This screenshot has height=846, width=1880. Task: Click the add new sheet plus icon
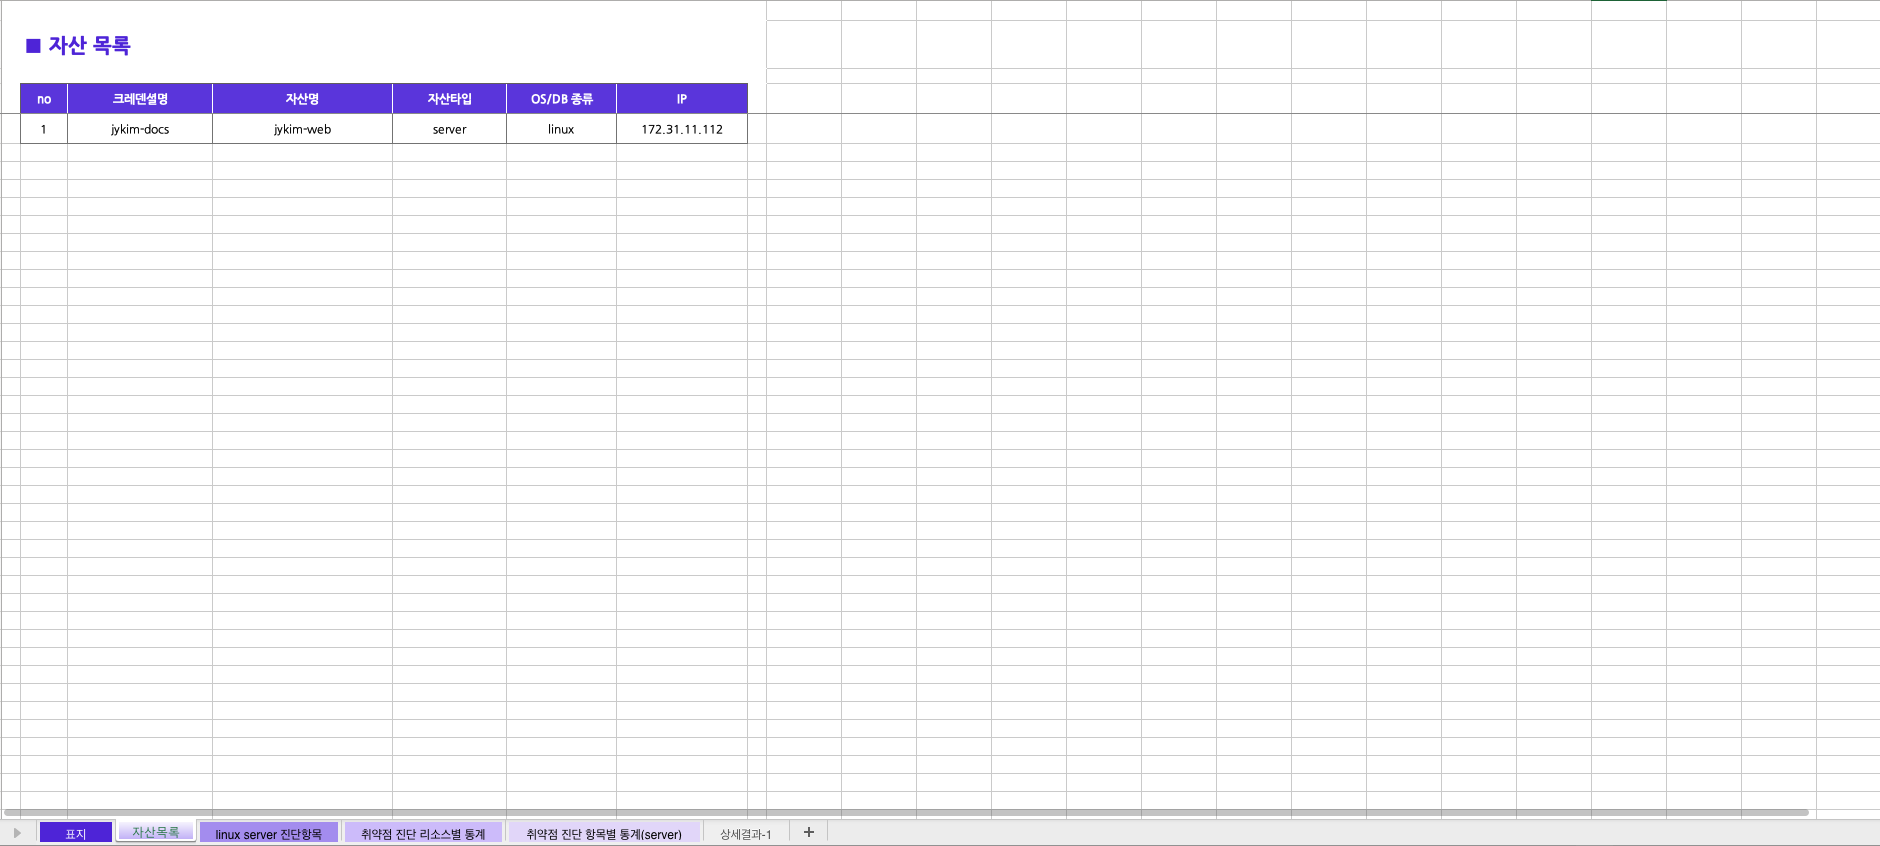[x=809, y=832]
